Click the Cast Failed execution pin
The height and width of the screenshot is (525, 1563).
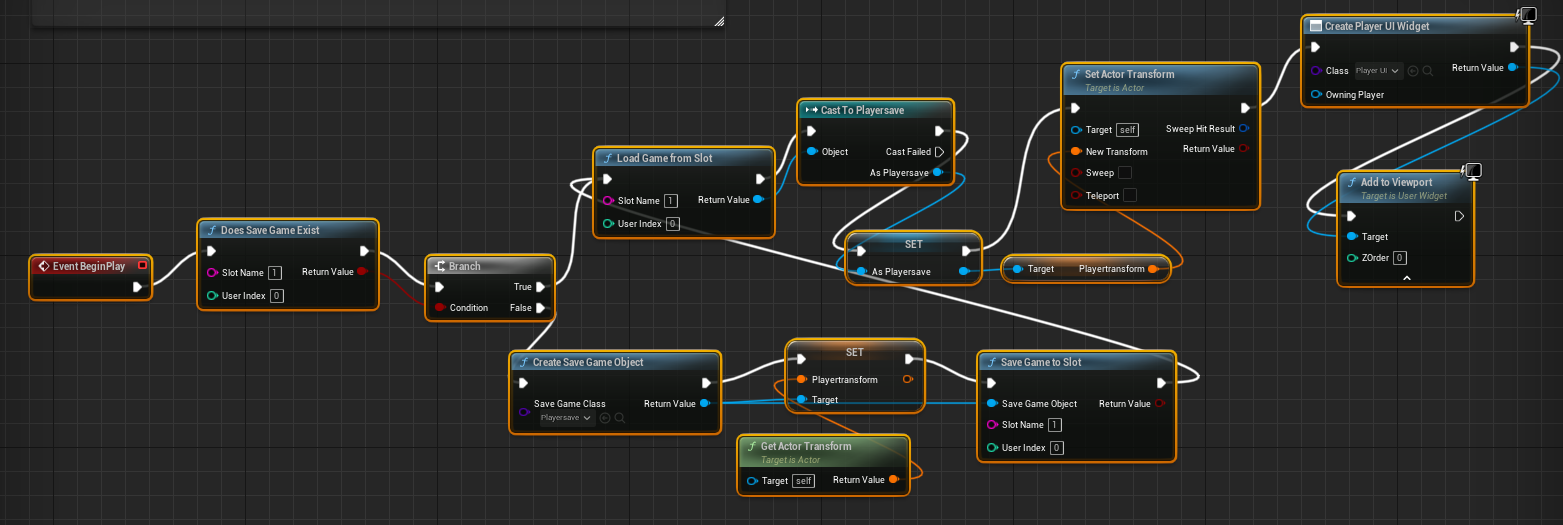point(939,152)
